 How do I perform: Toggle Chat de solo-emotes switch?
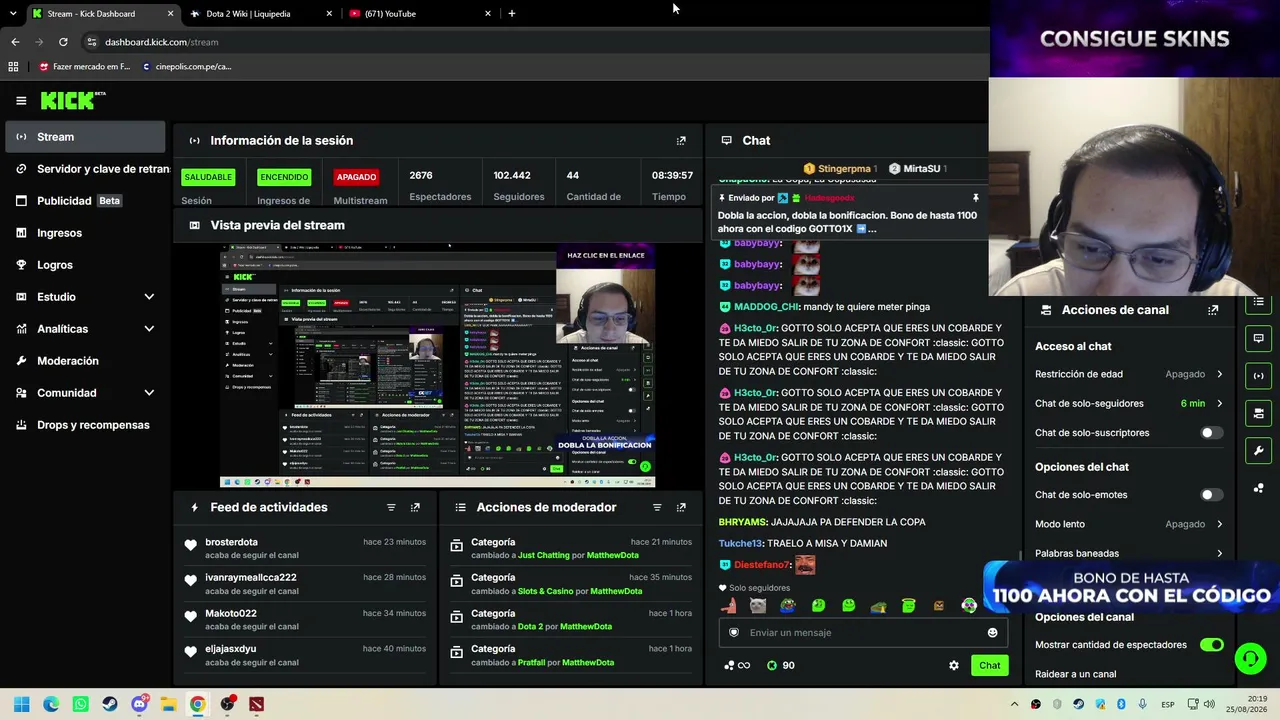pyautogui.click(x=1211, y=495)
